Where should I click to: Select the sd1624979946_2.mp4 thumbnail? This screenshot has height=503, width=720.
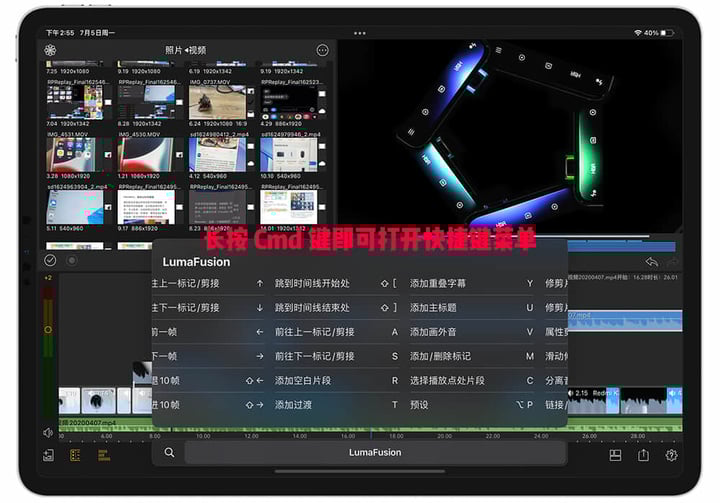289,155
